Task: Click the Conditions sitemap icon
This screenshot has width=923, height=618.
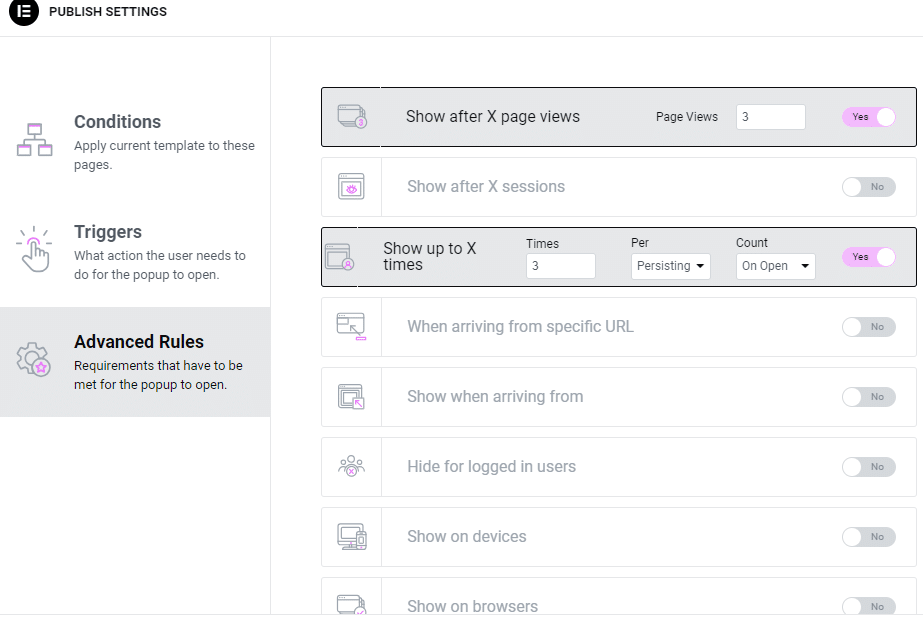Action: [34, 139]
